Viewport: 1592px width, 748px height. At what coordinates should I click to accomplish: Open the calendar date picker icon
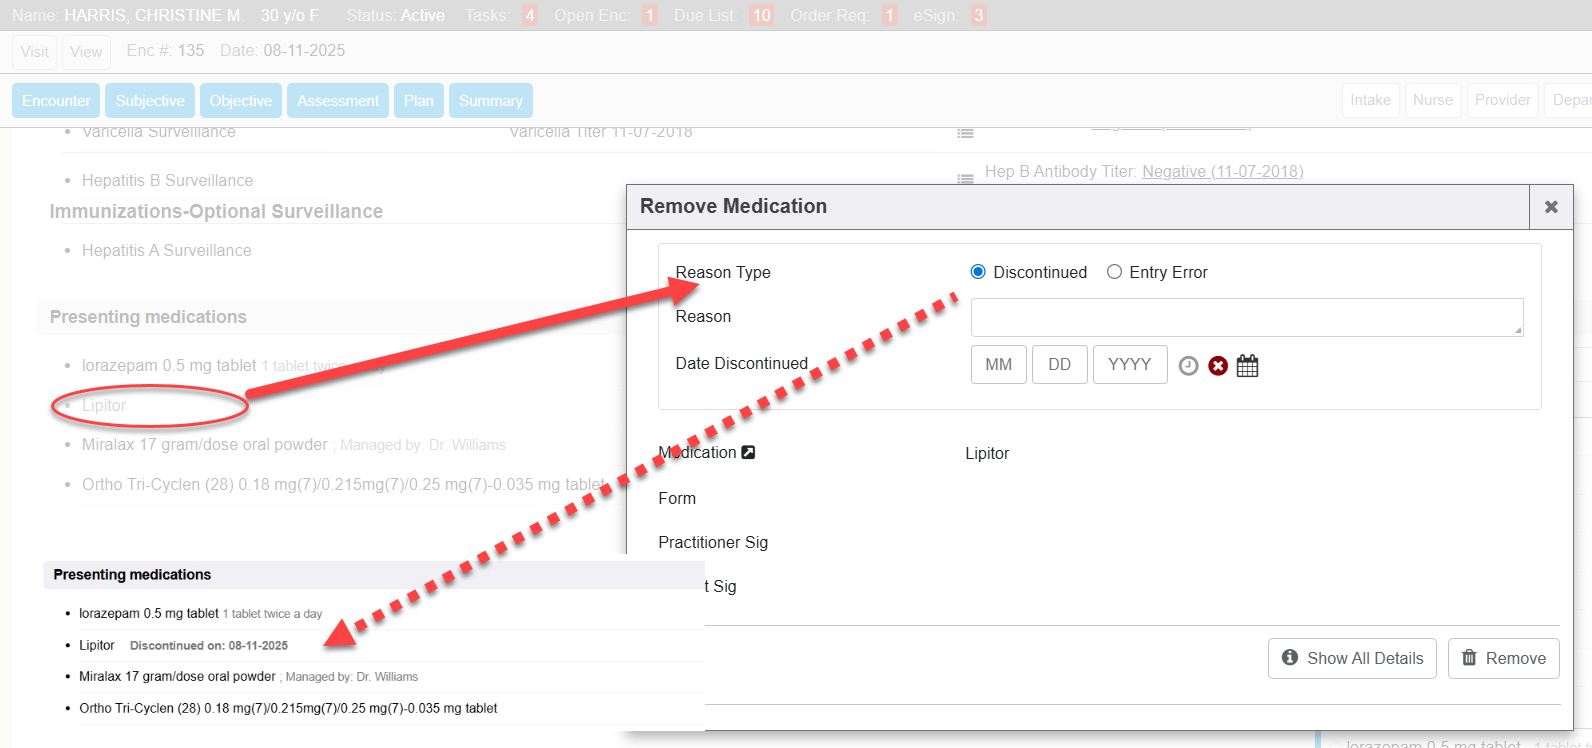coord(1247,366)
